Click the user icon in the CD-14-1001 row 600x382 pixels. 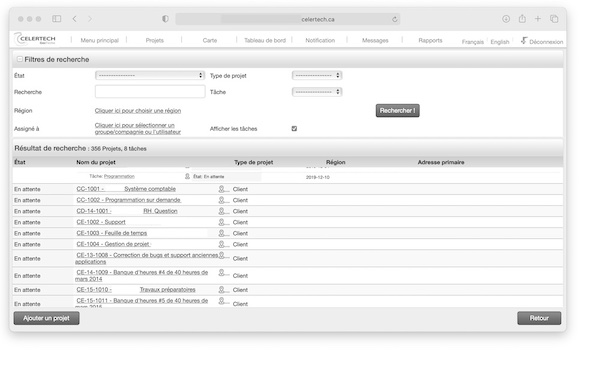(x=222, y=211)
